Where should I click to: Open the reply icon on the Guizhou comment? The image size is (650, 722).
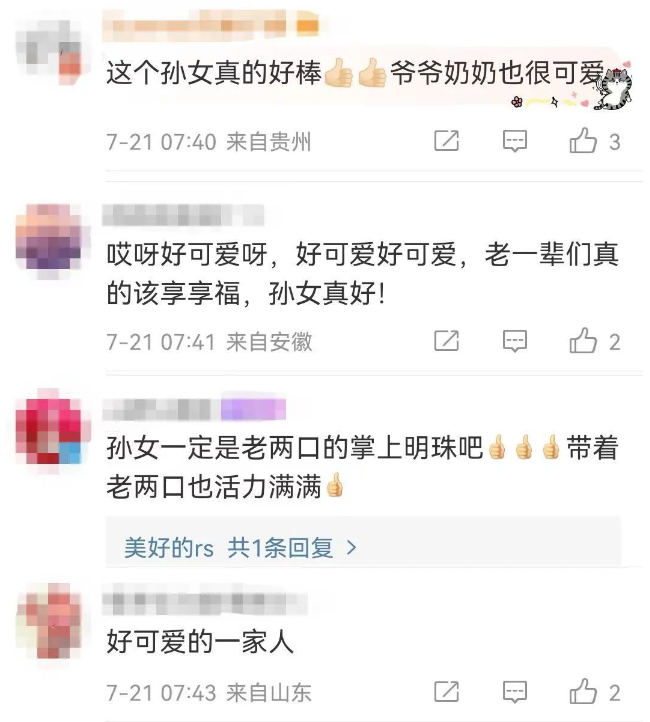pyautogui.click(x=515, y=141)
